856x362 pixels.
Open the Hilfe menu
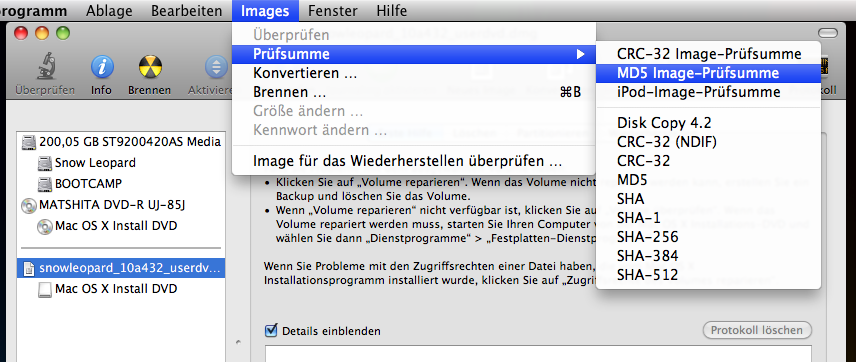point(391,11)
